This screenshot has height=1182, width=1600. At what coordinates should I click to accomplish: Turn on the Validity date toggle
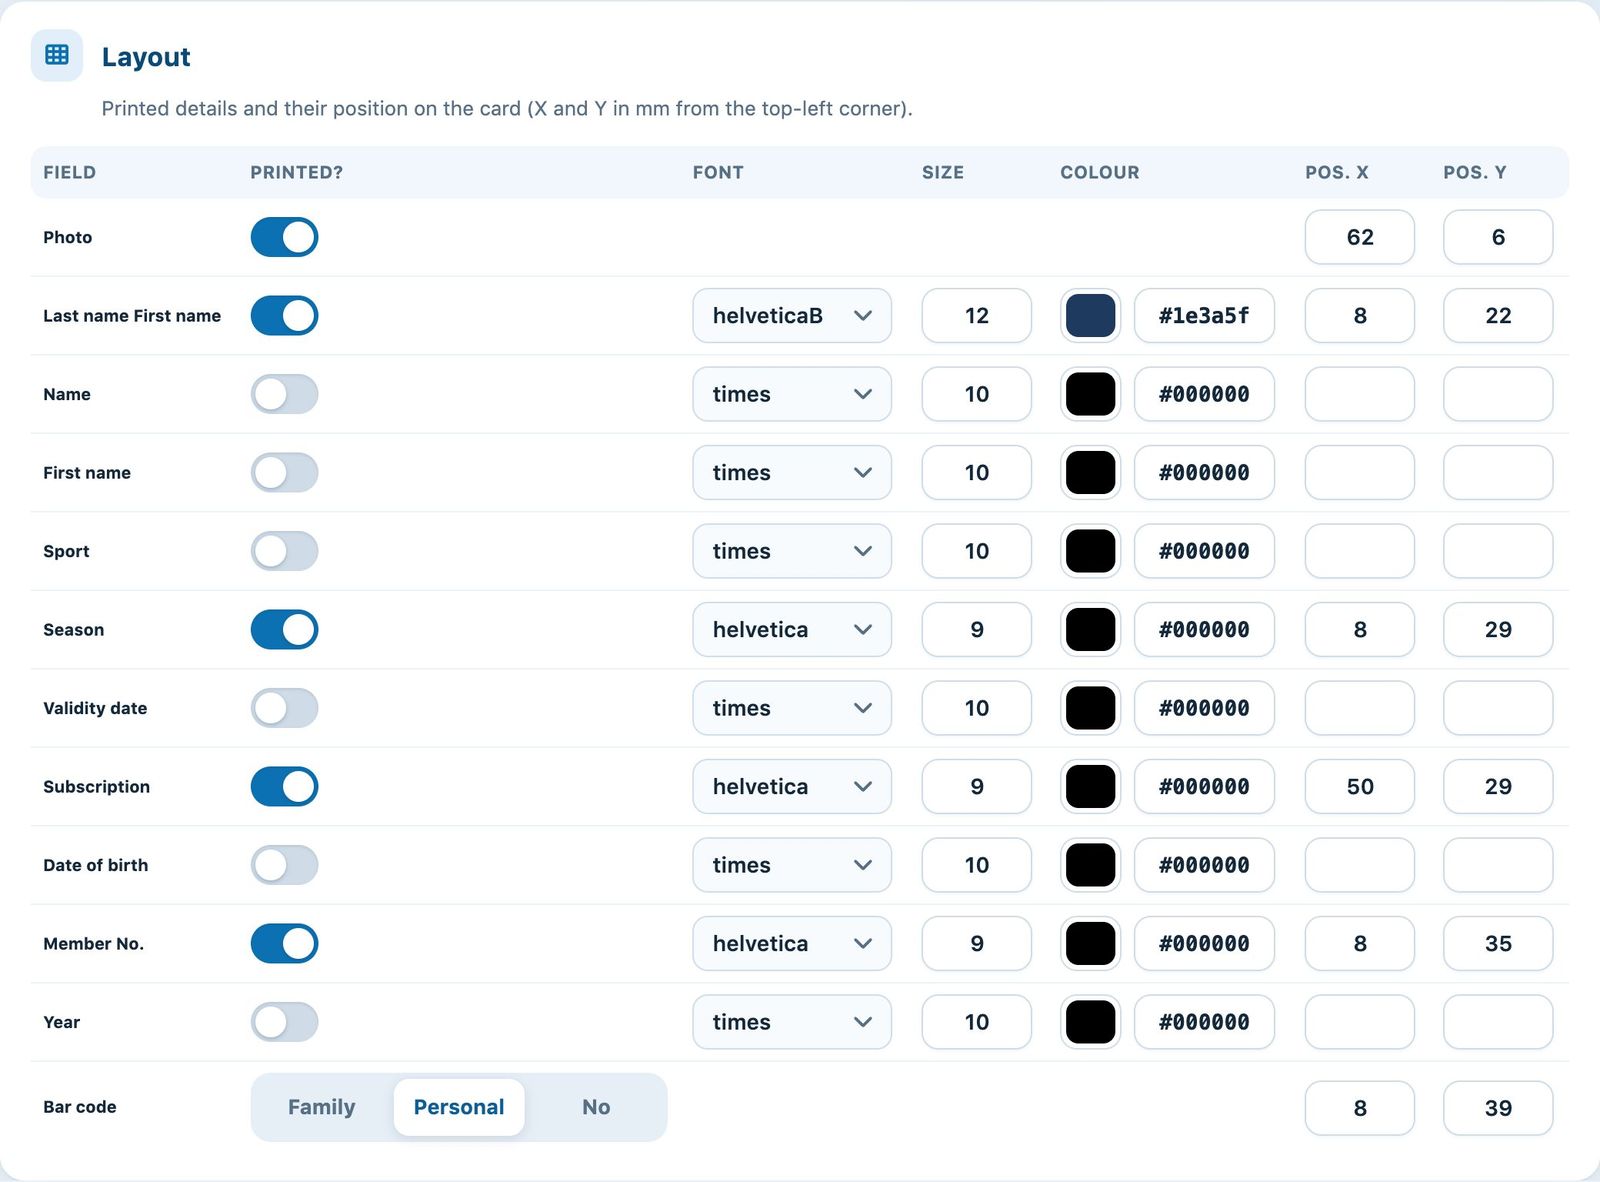(x=284, y=708)
